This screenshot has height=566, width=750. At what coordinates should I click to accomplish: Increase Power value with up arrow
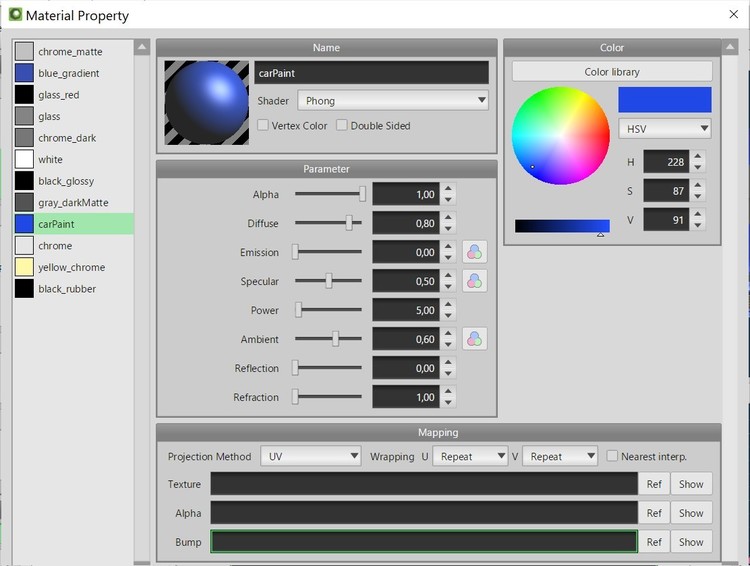click(x=448, y=304)
